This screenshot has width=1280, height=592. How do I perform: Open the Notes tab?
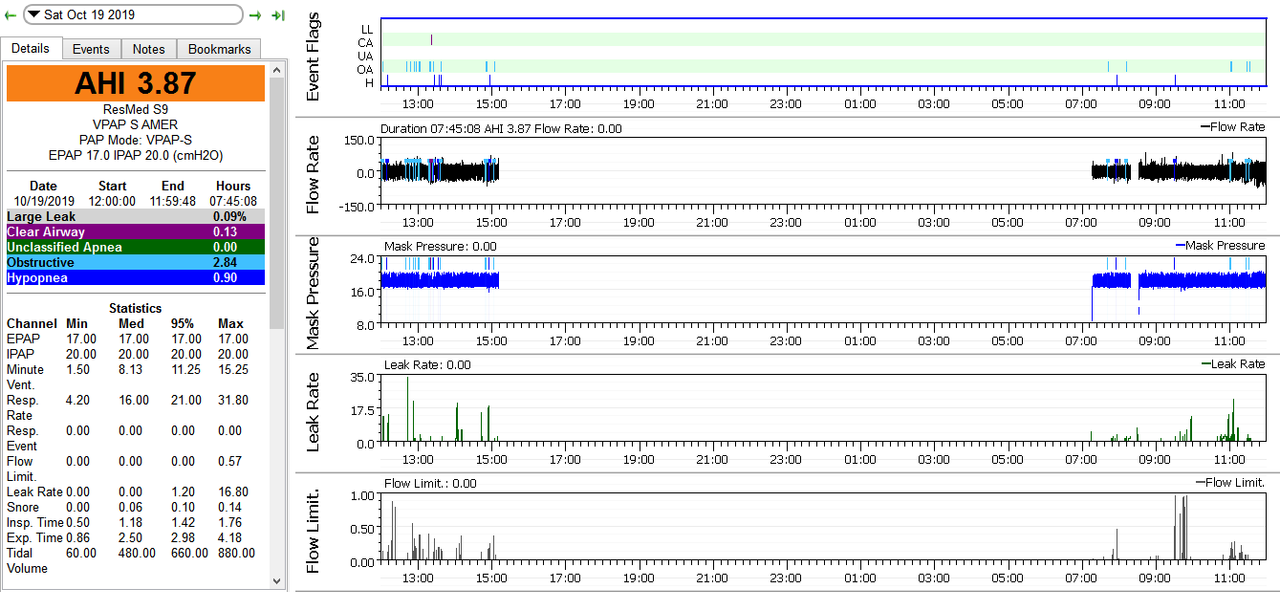coord(149,49)
